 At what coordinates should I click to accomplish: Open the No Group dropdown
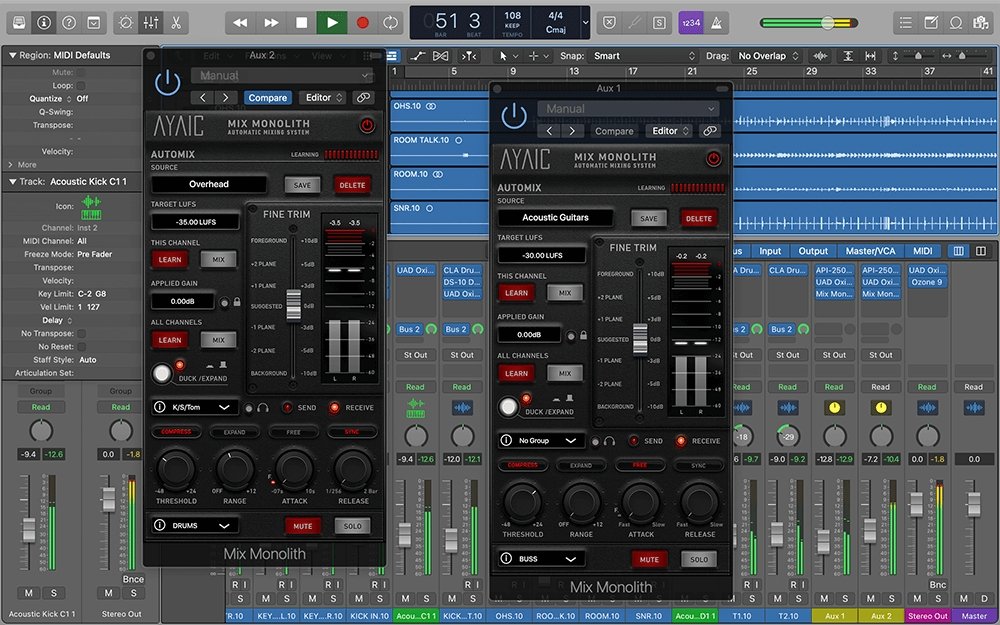pyautogui.click(x=541, y=440)
